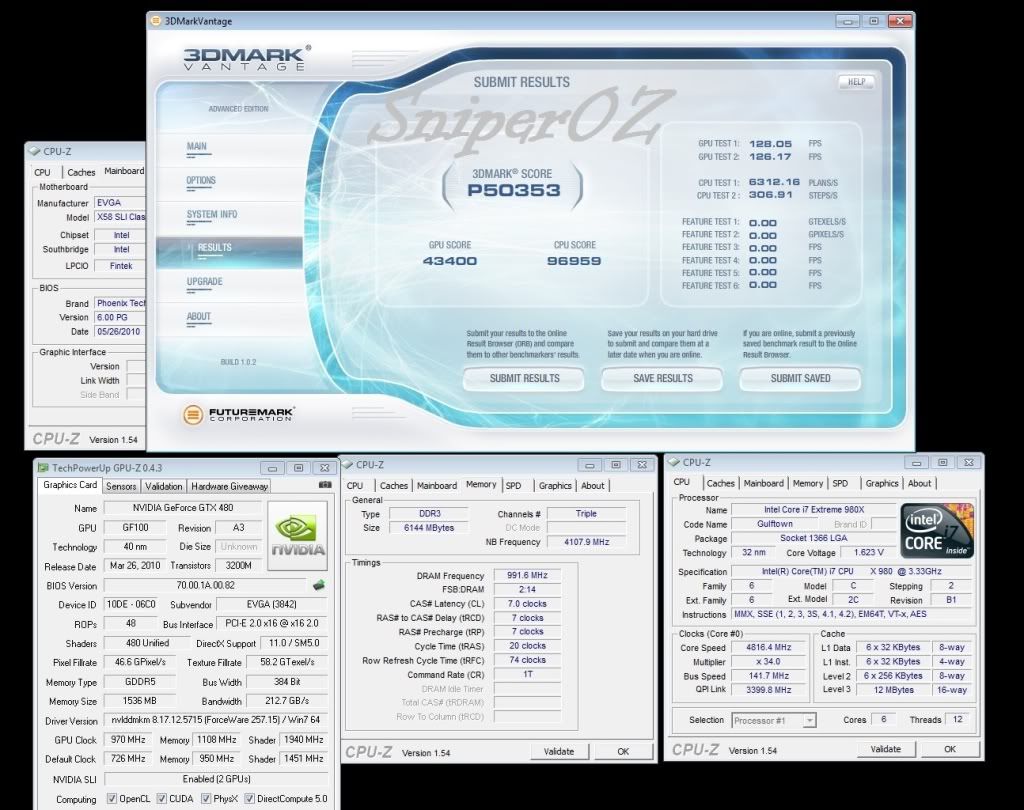Click the Futuremark Corporation logo
Screen dimensions: 1024x810
(240, 414)
